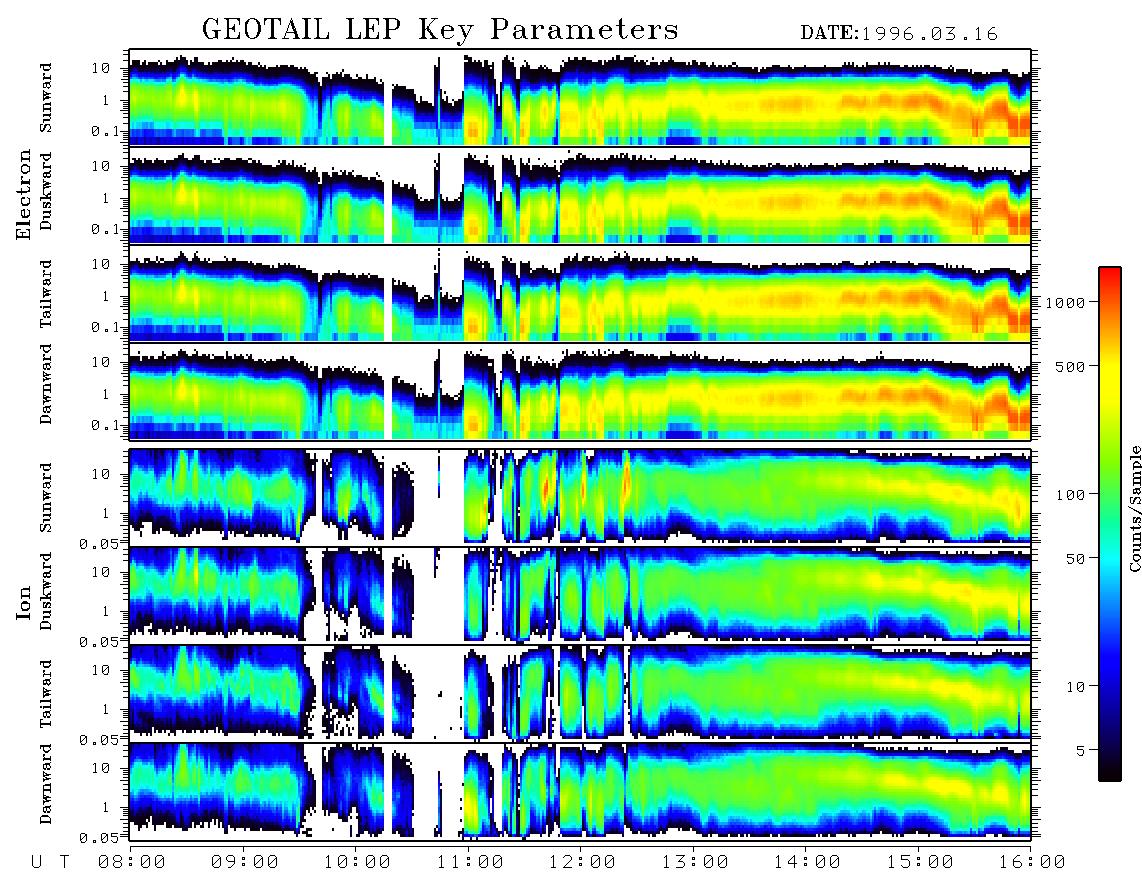This screenshot has width=1142, height=880.
Task: Click the "09:00" time tick label
Action: (245, 862)
